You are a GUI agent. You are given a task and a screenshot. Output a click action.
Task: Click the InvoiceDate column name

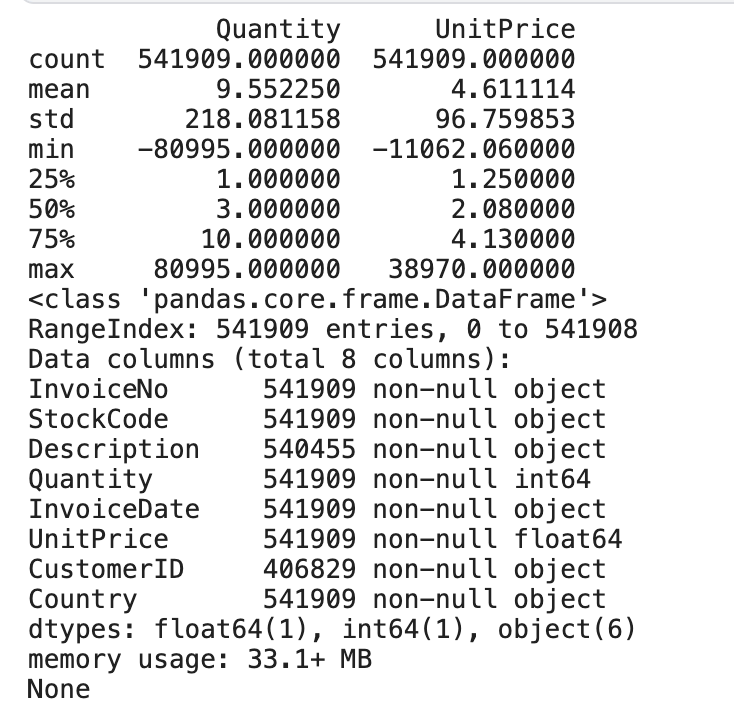click(x=113, y=509)
